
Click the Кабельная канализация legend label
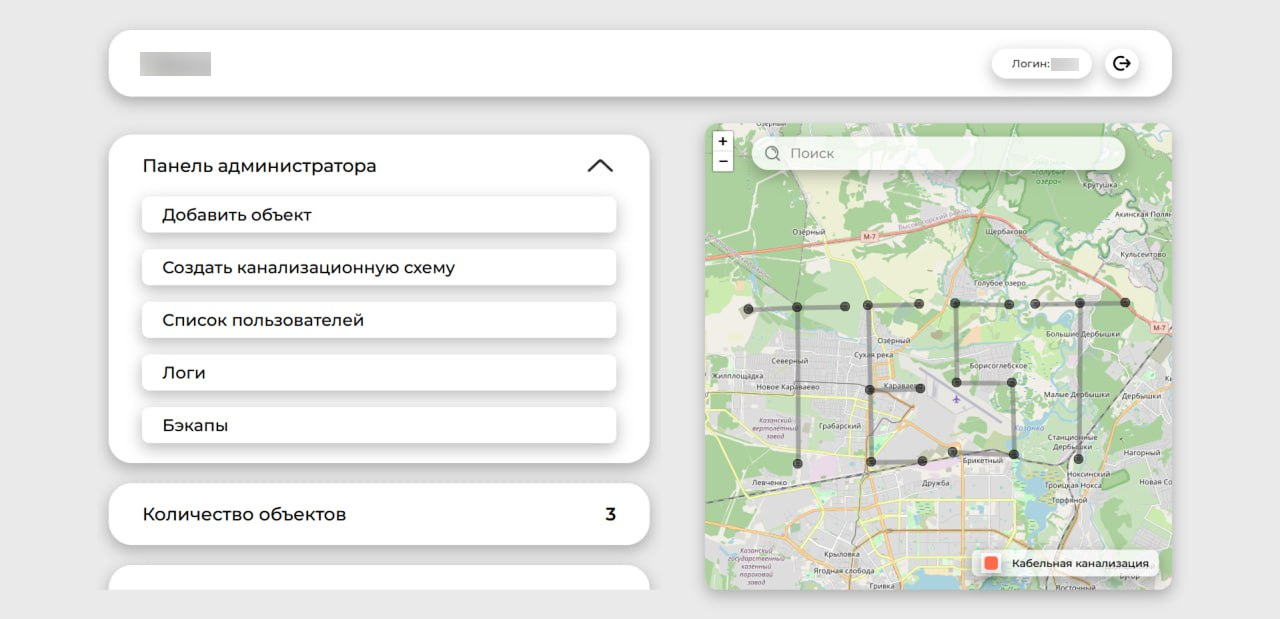(1080, 564)
